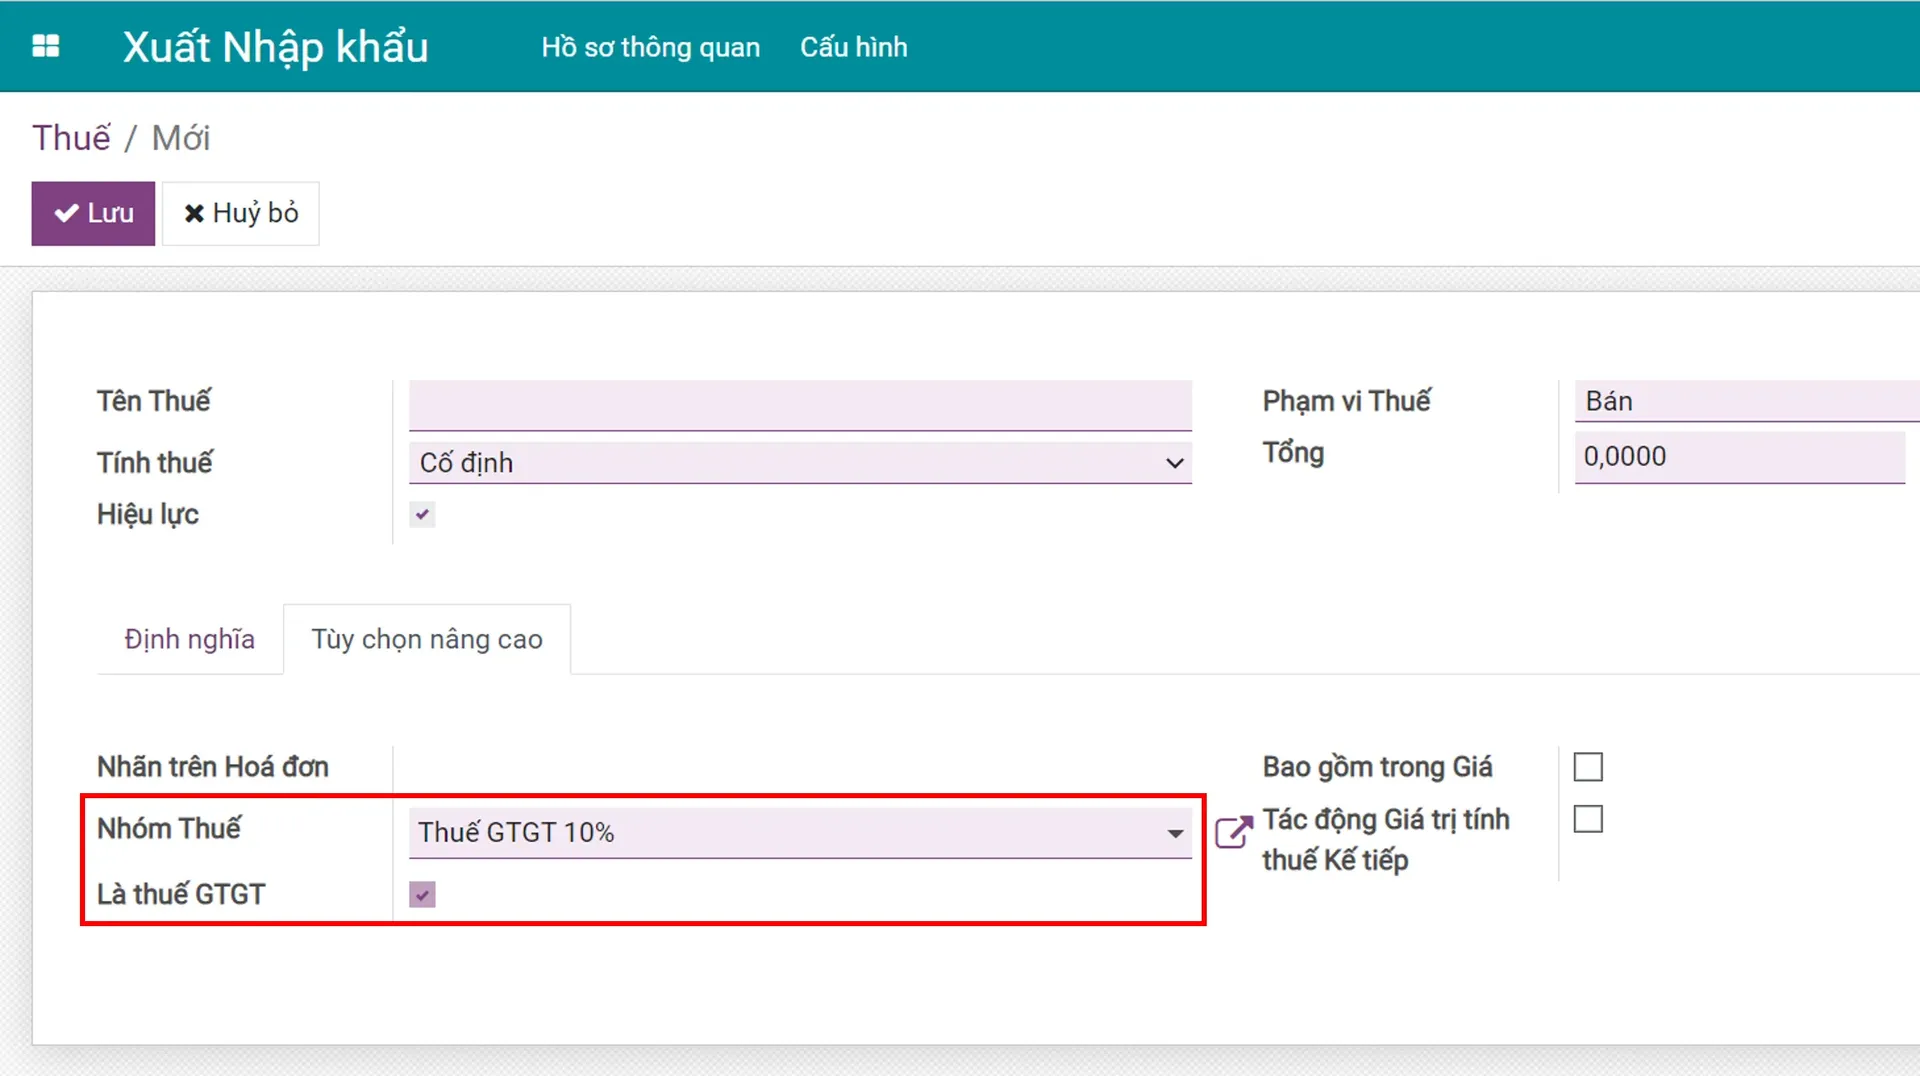The image size is (1920, 1076).
Task: Enable Bao gồm trong Giá checkbox
Action: (x=1588, y=767)
